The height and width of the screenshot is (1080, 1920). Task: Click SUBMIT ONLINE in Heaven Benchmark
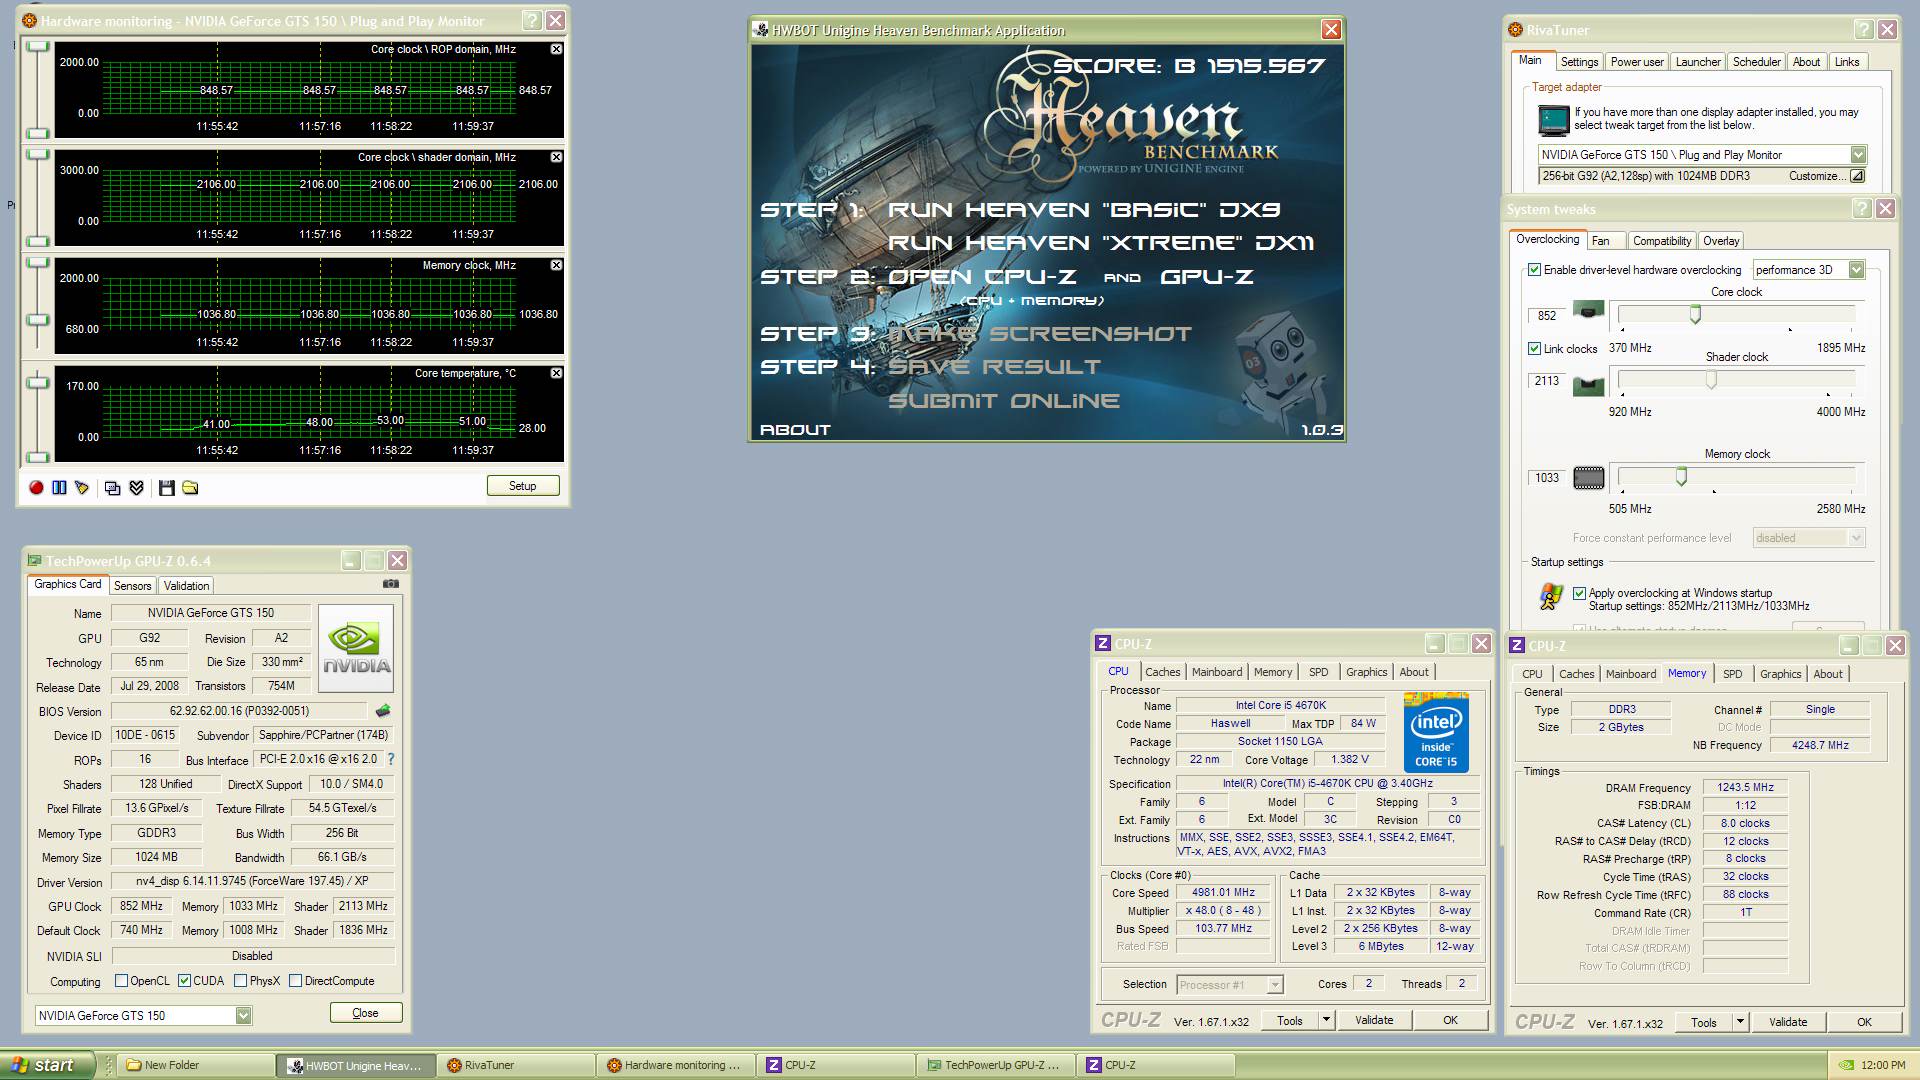[x=1003, y=401]
